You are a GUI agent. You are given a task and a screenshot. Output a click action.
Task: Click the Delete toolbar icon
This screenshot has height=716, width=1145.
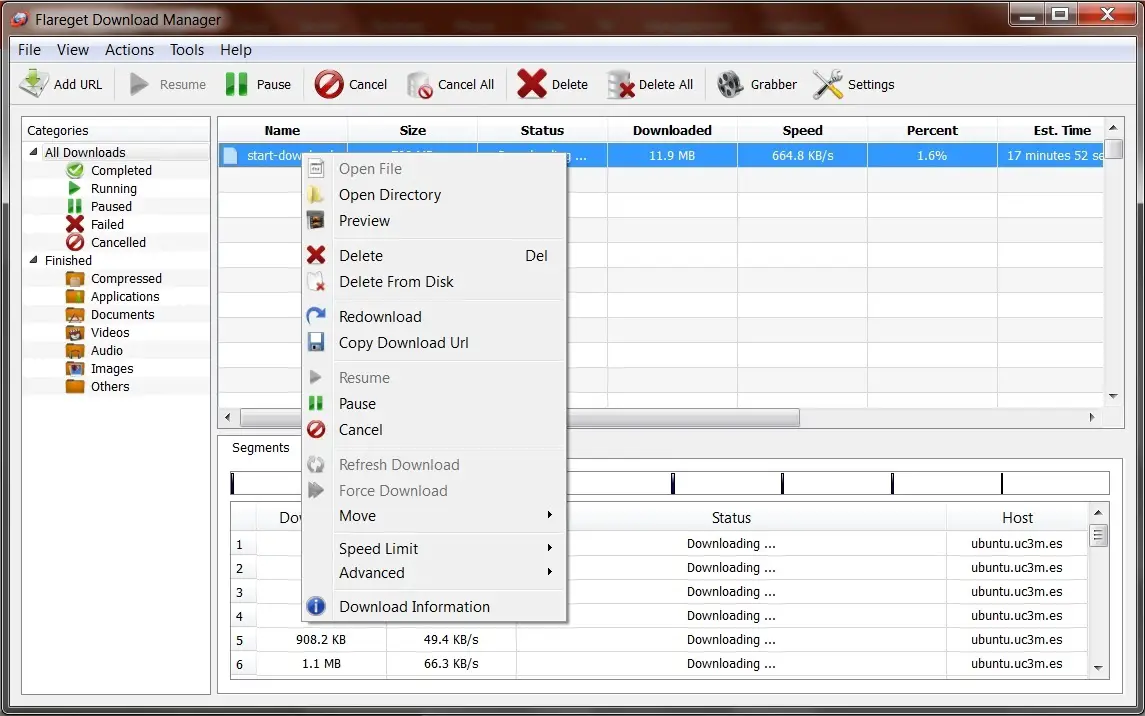click(532, 84)
